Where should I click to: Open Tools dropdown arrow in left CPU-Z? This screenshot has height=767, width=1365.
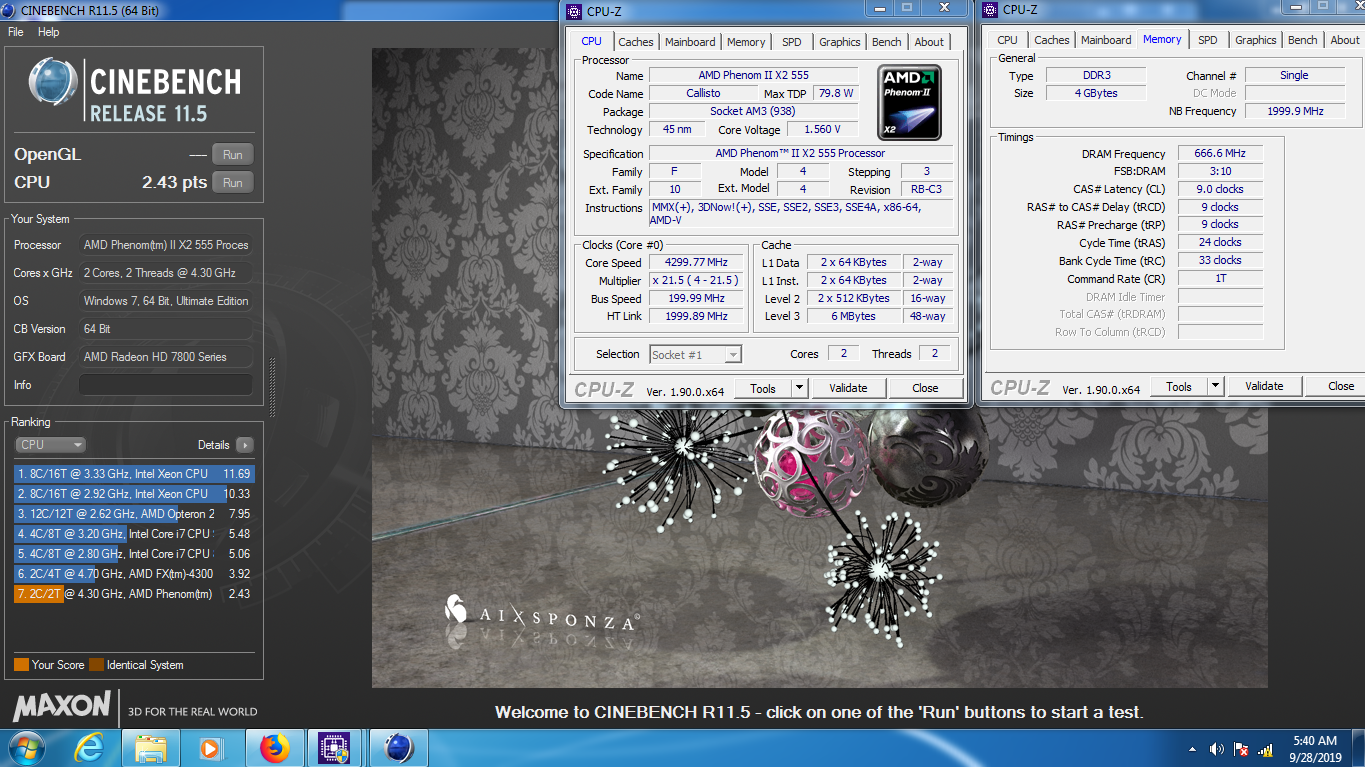tap(800, 388)
